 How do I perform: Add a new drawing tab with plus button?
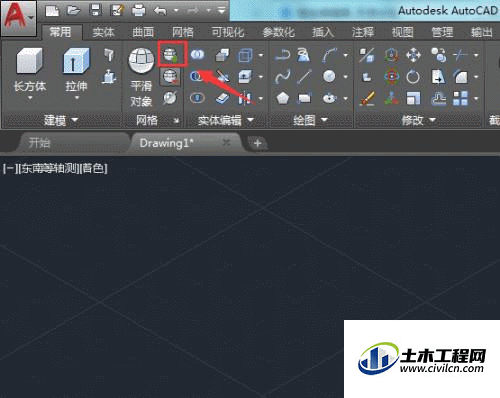pos(257,143)
